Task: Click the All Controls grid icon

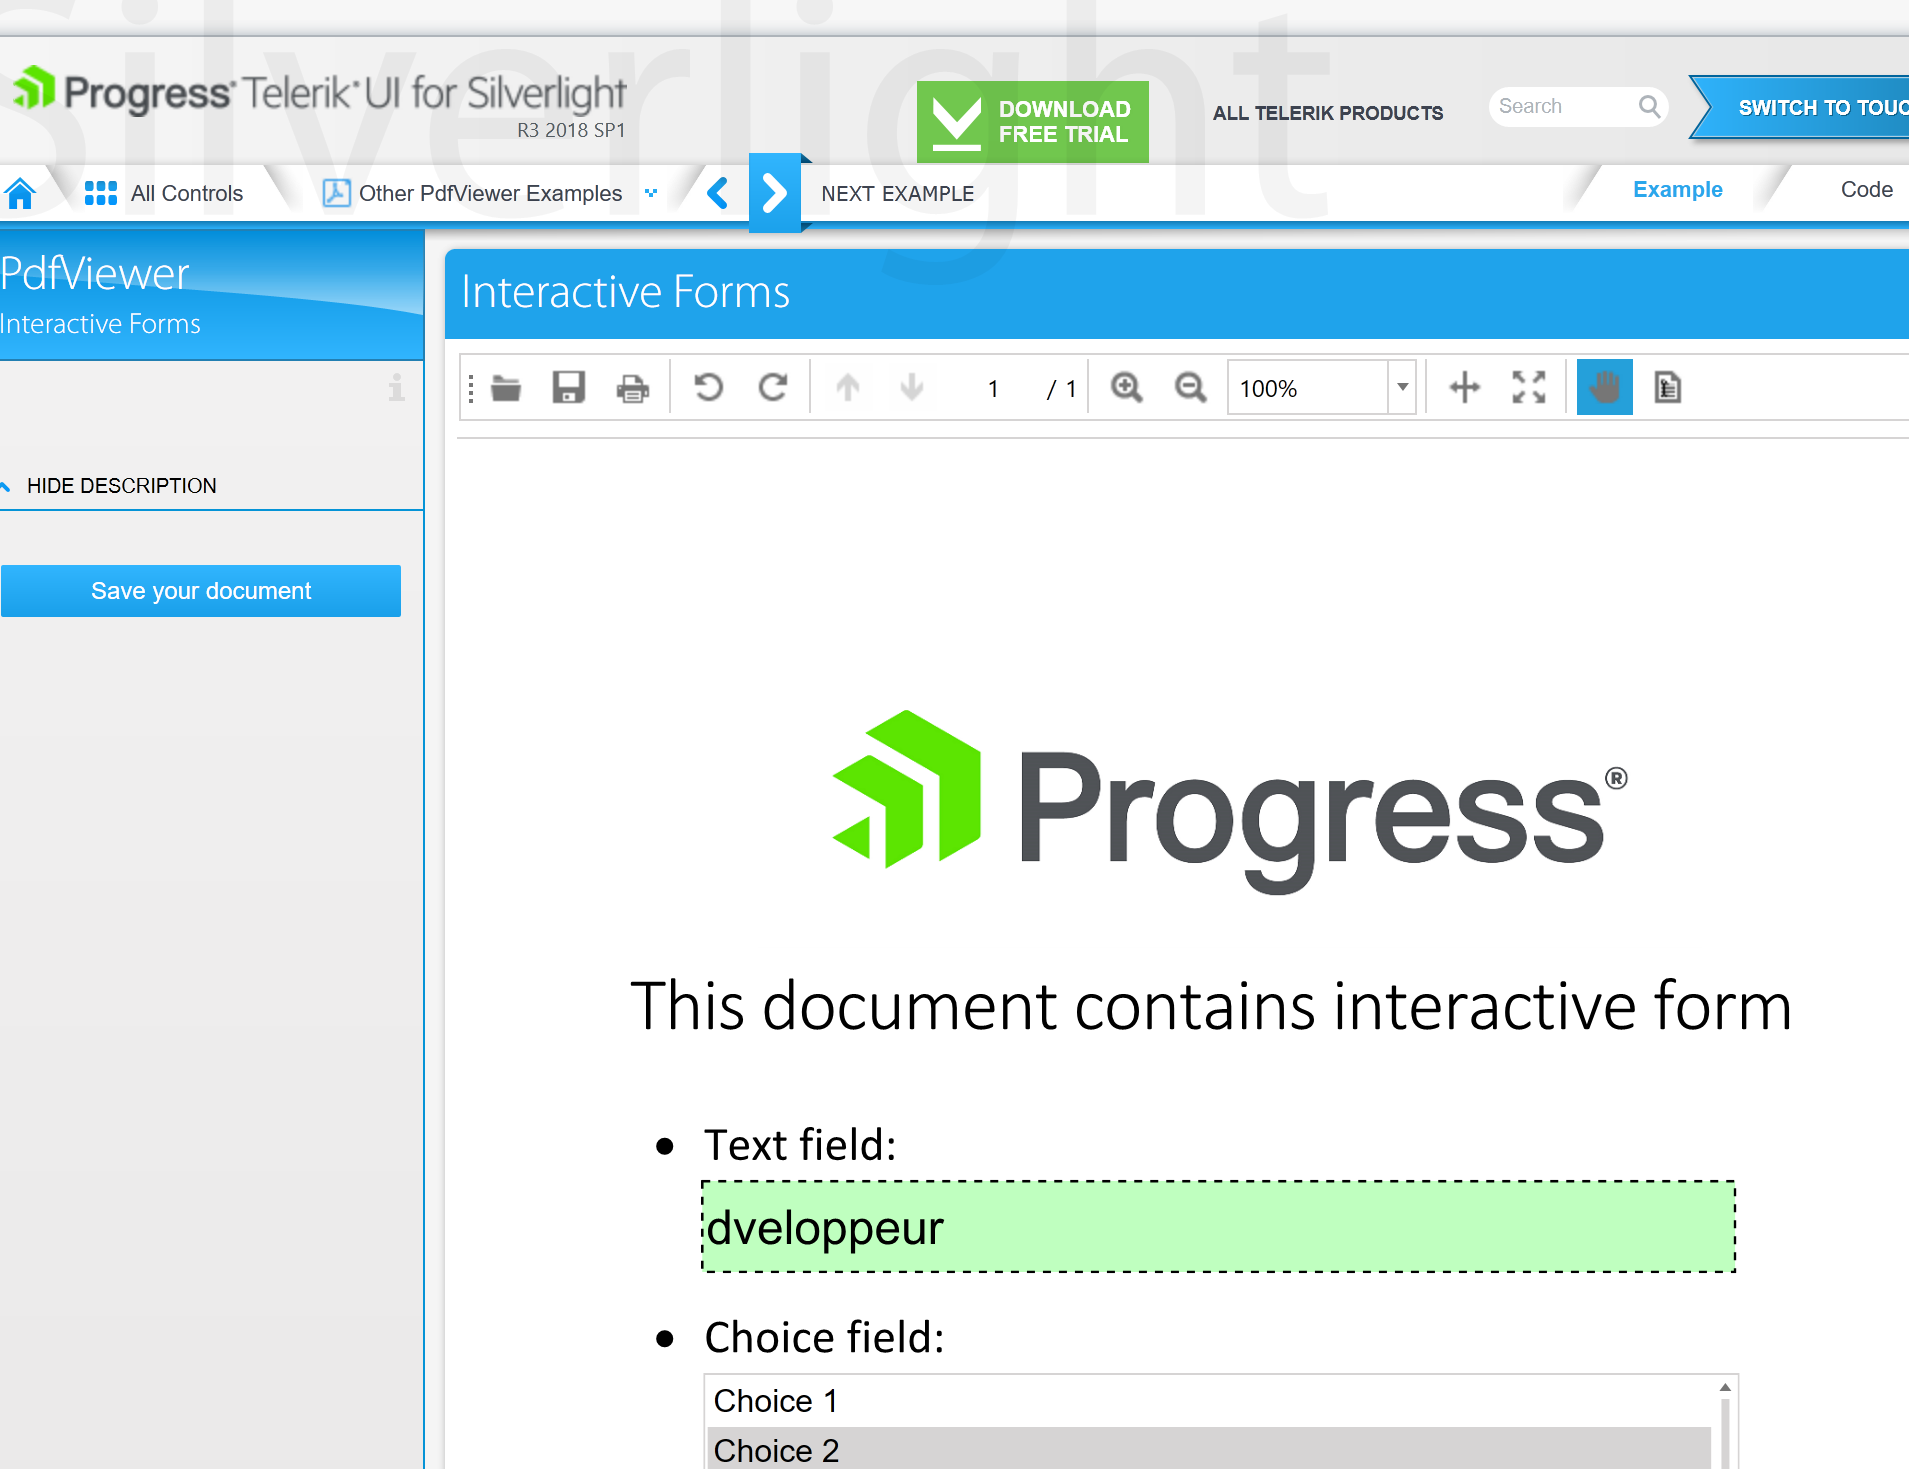Action: pyautogui.click(x=101, y=193)
